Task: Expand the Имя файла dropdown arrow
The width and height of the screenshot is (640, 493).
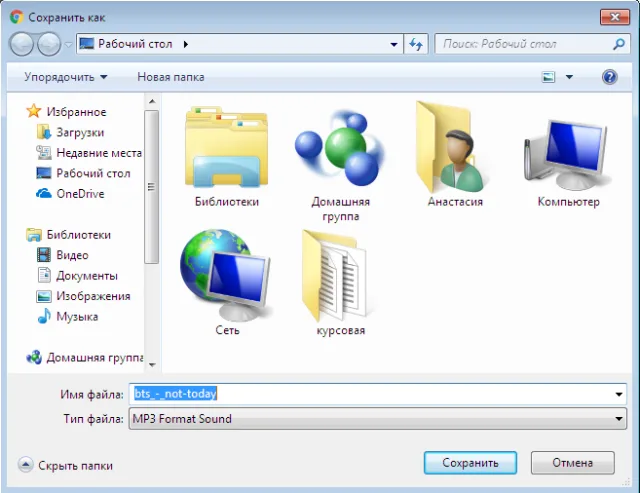Action: click(619, 394)
